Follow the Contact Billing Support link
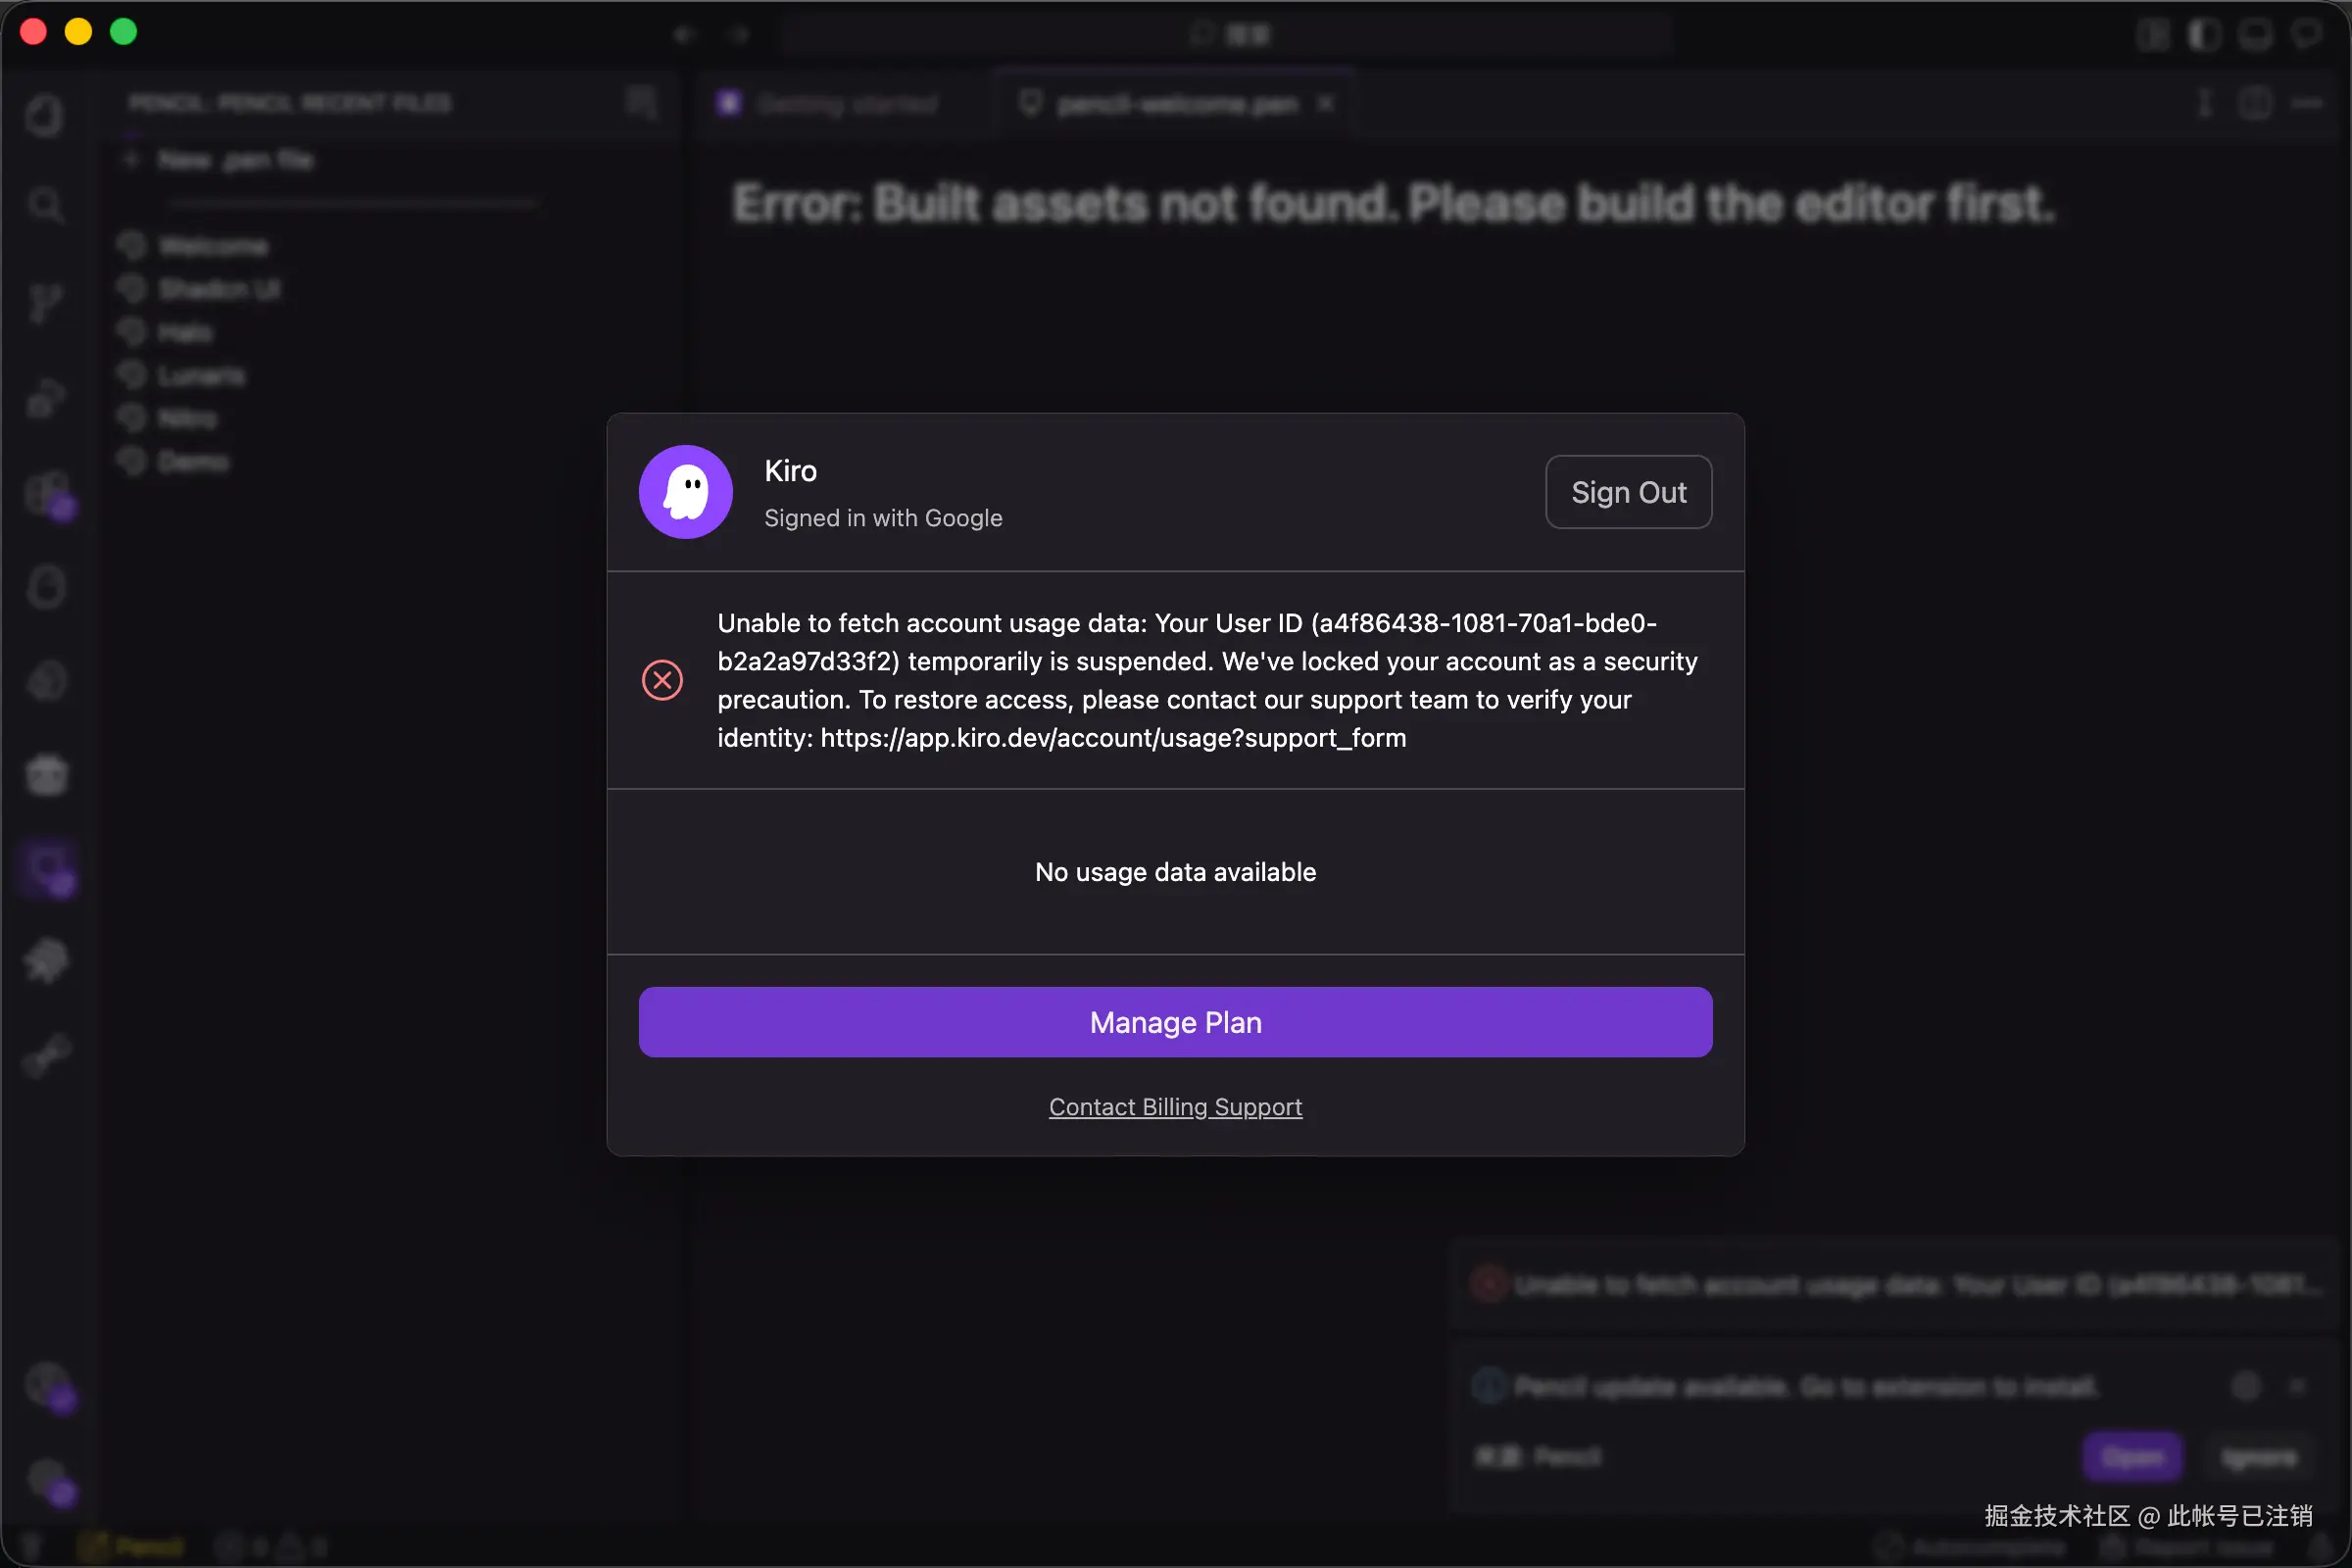2352x1568 pixels. point(1175,1107)
